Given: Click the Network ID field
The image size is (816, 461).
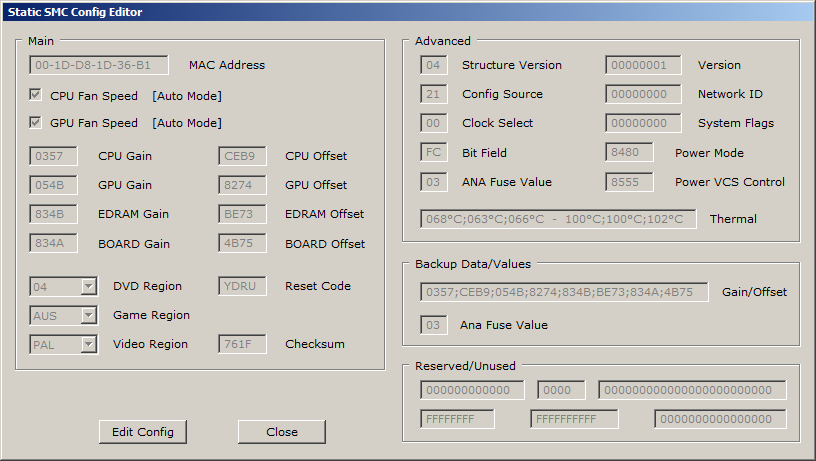Looking at the screenshot, I should click(643, 94).
